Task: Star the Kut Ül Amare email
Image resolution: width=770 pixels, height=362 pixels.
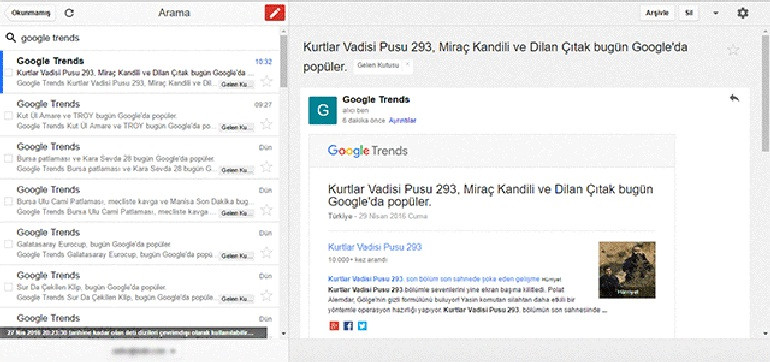Action: point(266,124)
